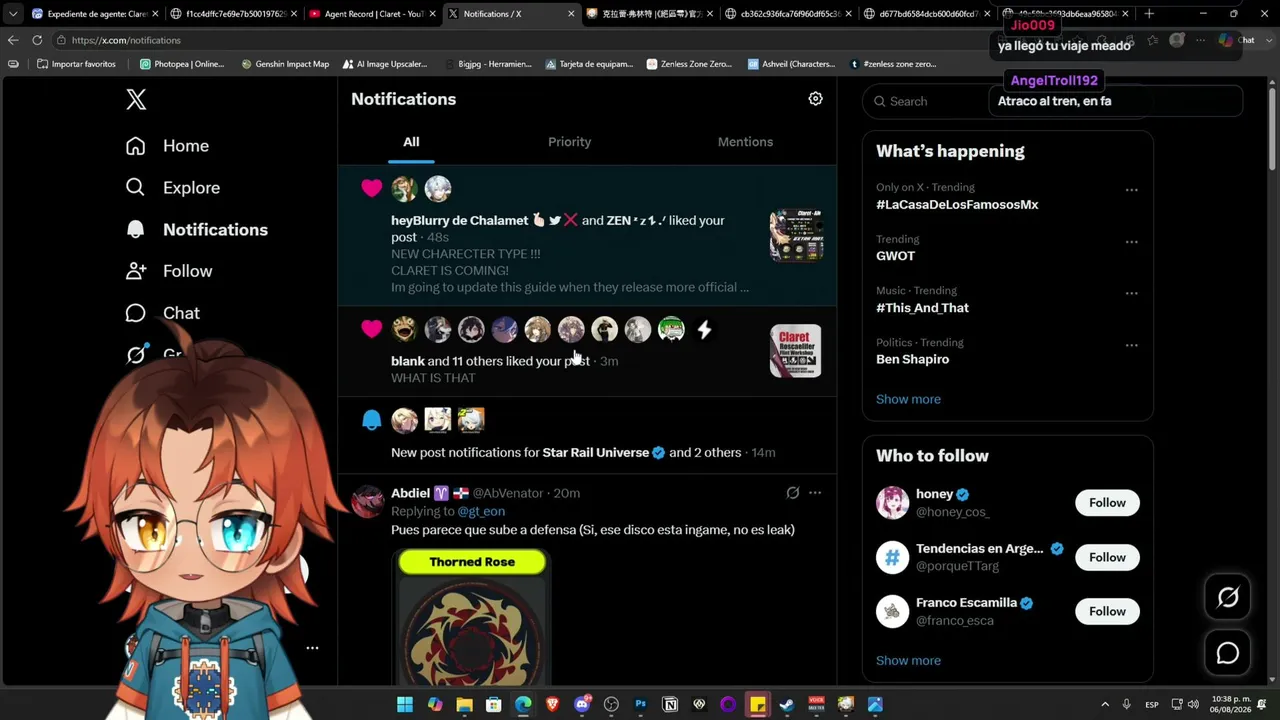Switch to Expediente de agente browser tab
Image resolution: width=1280 pixels, height=720 pixels.
(x=94, y=14)
